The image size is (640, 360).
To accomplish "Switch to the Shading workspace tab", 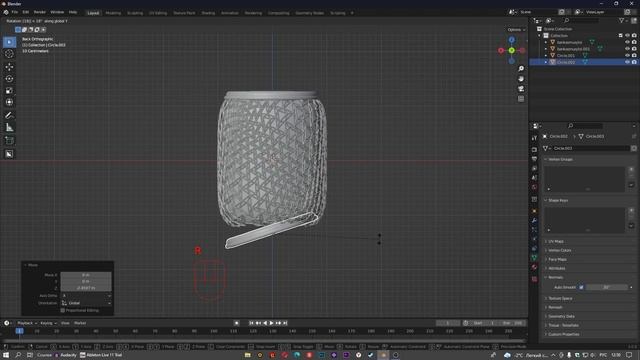I will [x=208, y=13].
